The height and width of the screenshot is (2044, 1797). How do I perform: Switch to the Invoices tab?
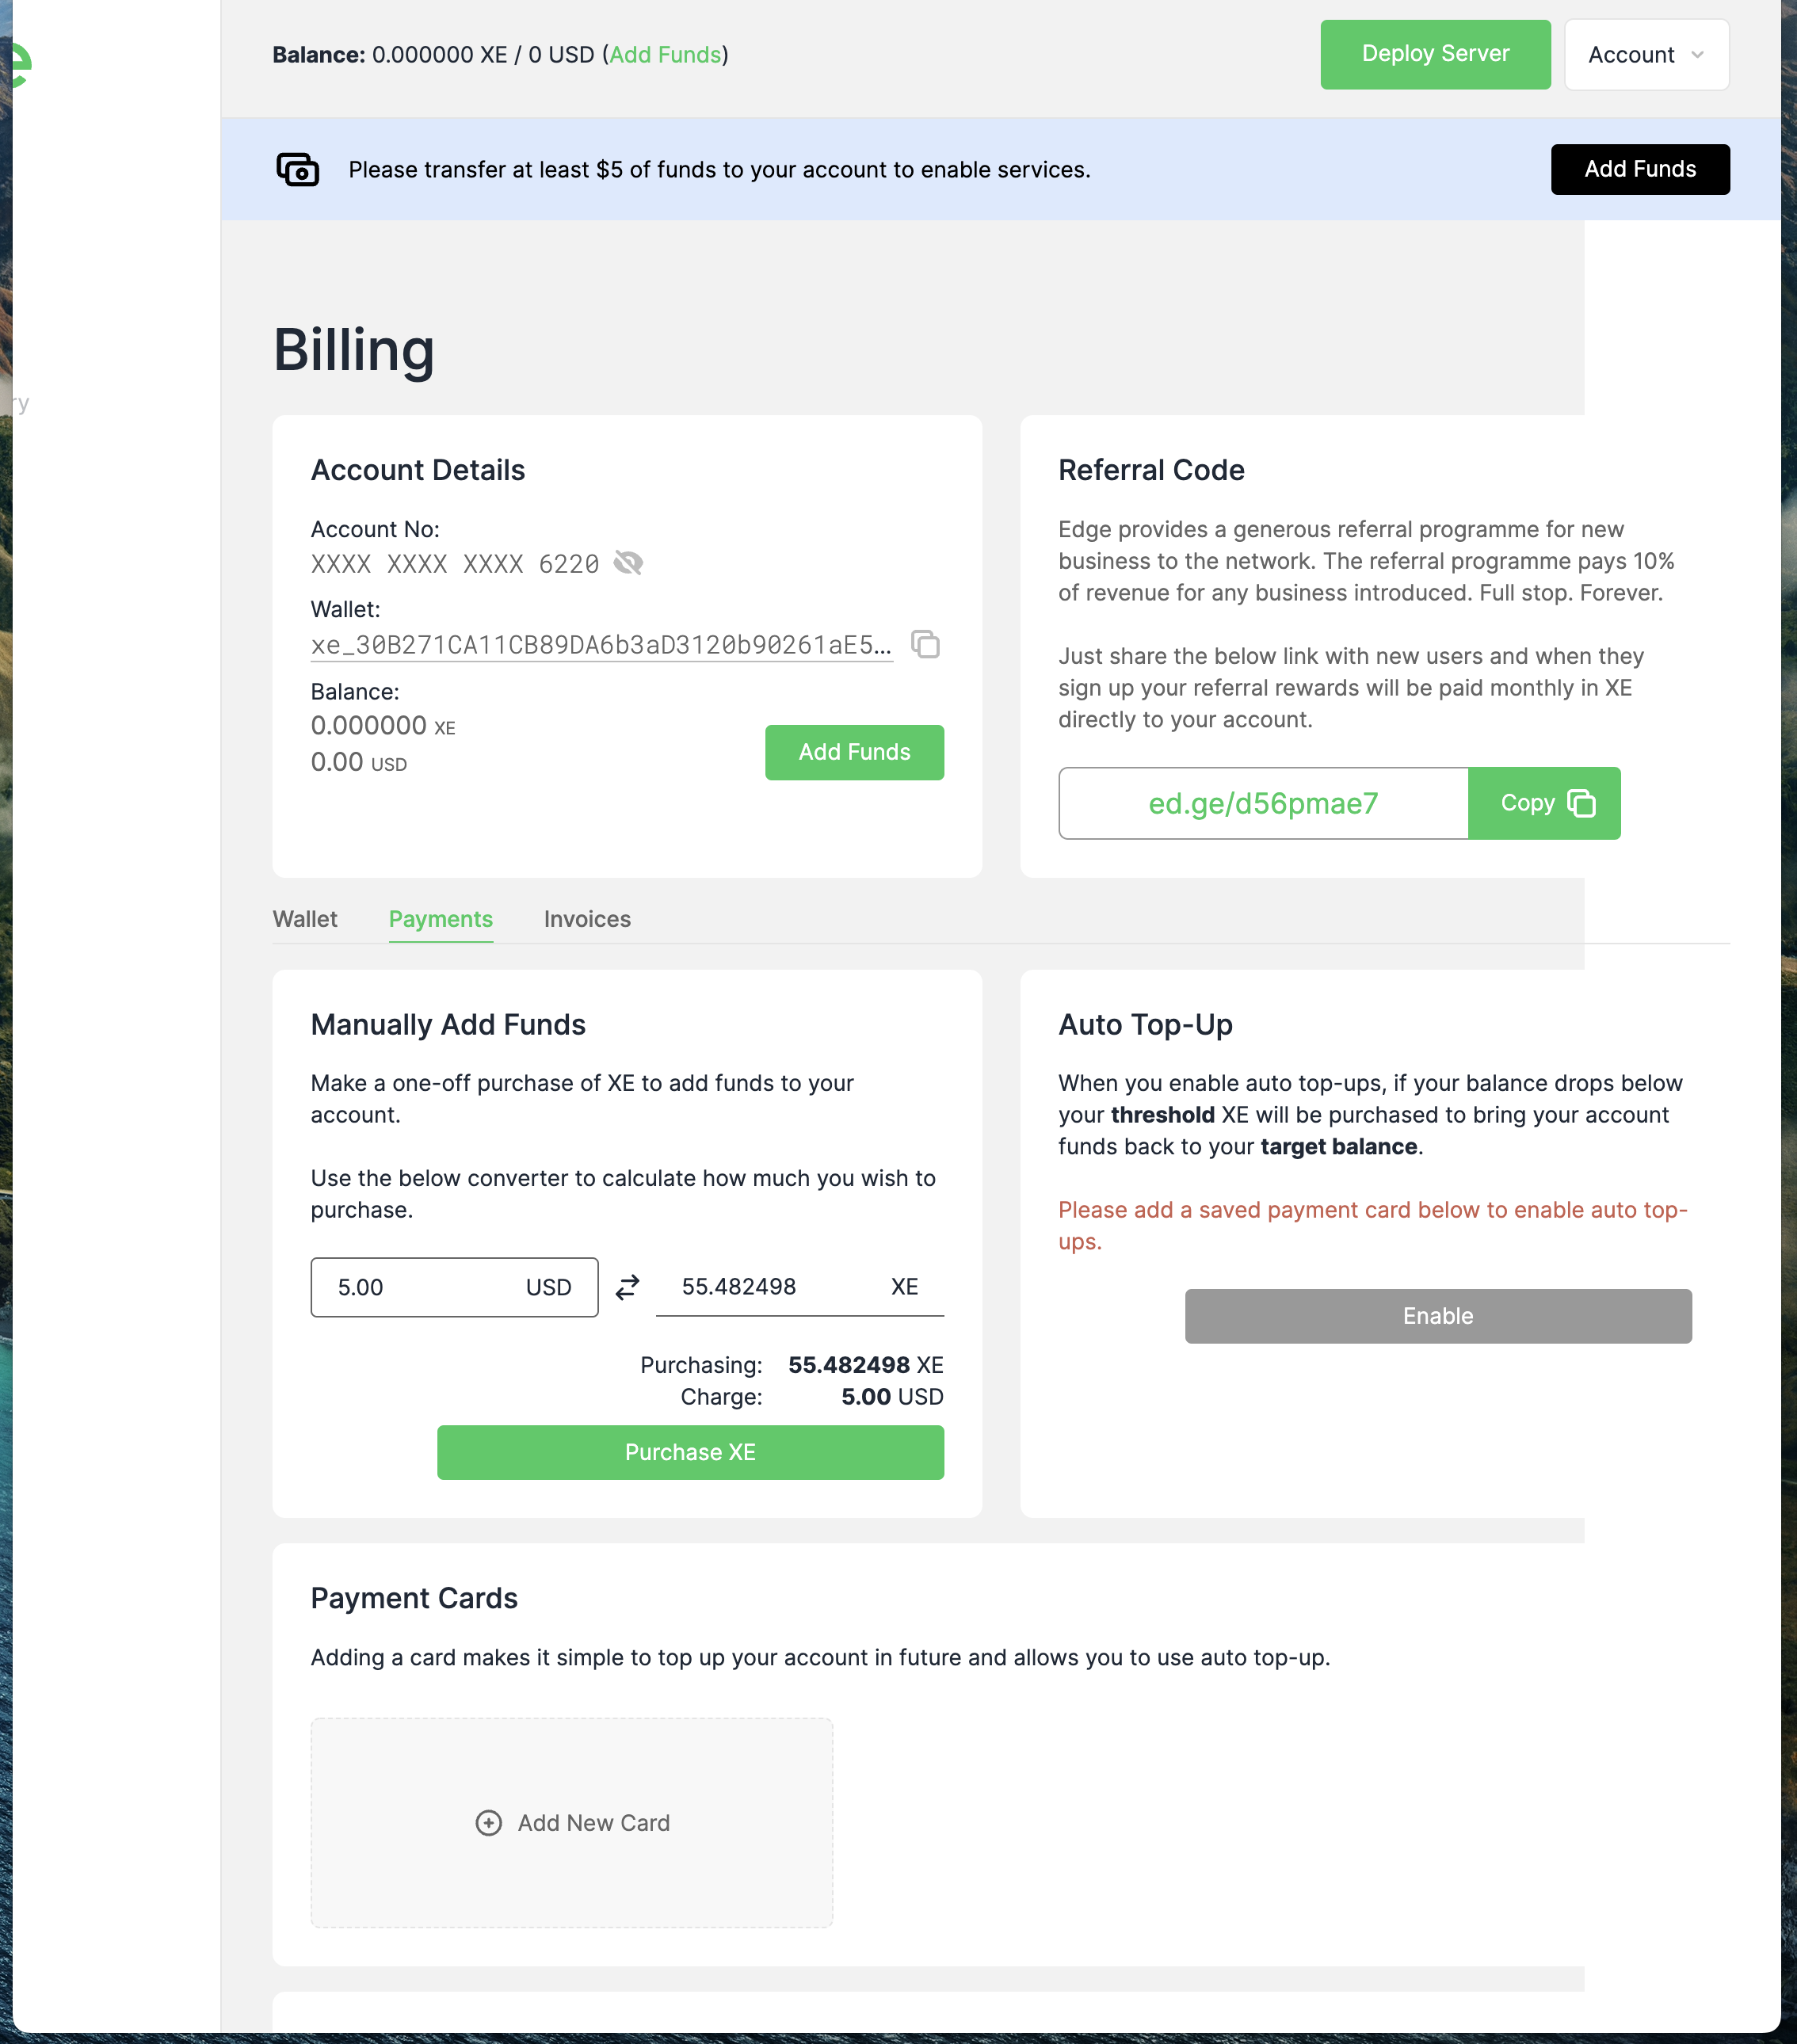[x=587, y=919]
